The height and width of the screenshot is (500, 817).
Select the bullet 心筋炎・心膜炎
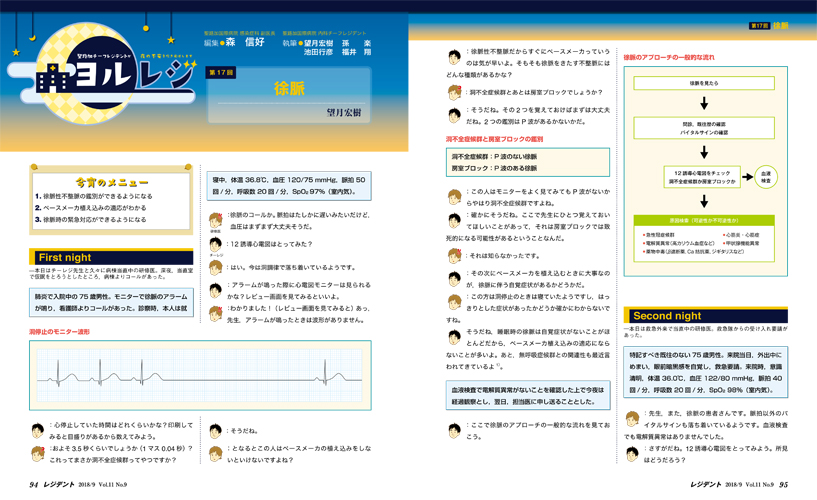(741, 235)
